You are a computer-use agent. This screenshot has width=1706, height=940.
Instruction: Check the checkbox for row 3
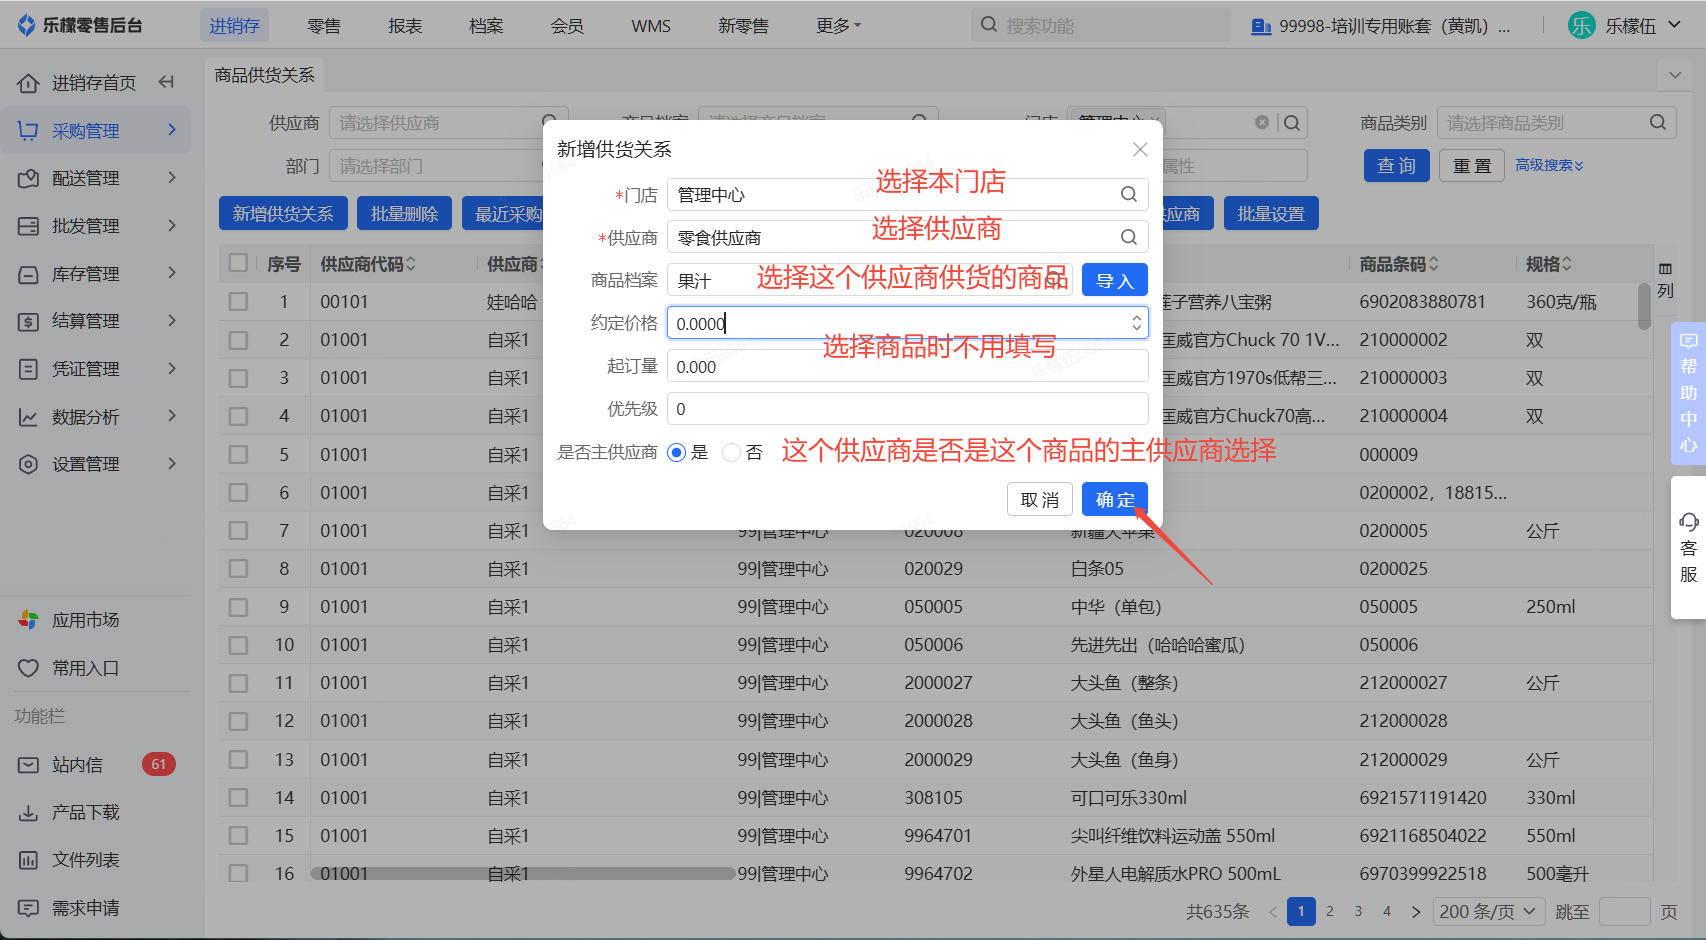click(238, 378)
